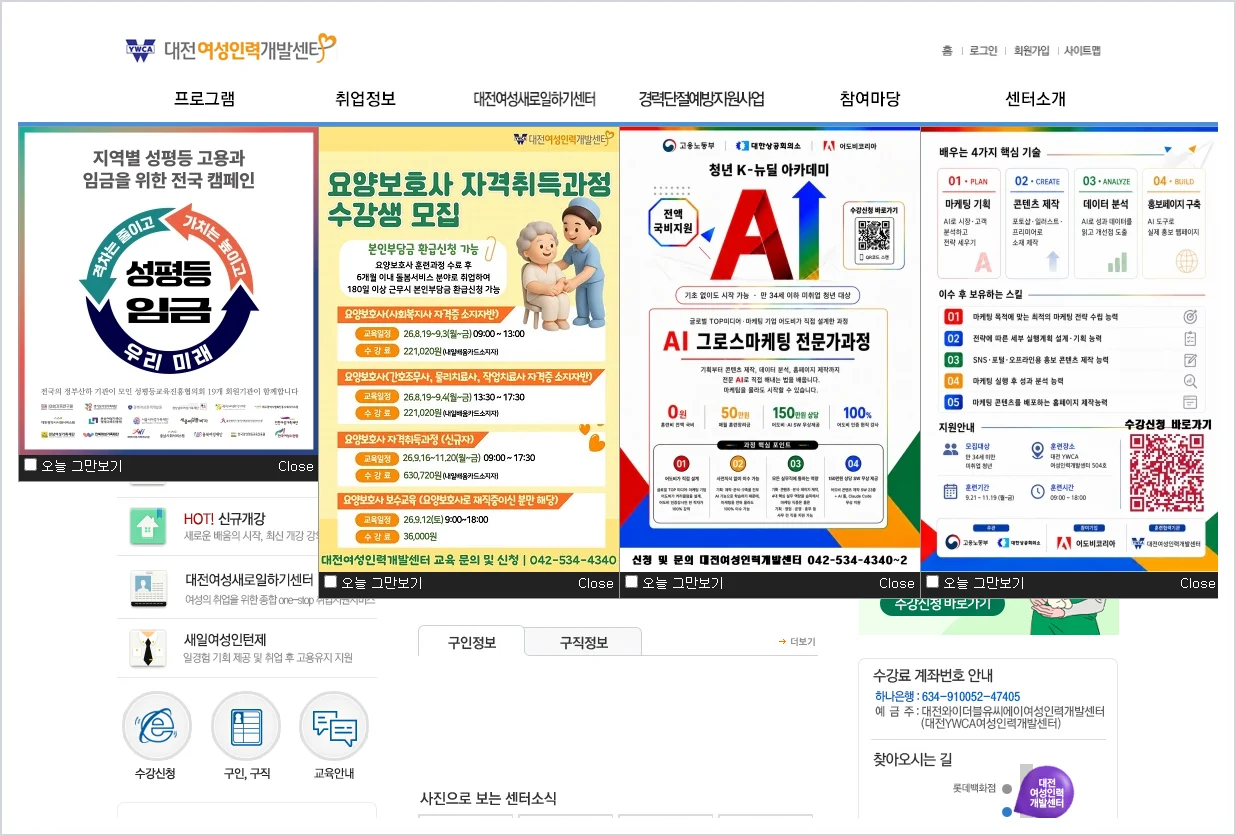Click the 사진으로 보는 센터소식 heading
Viewport: 1236px width, 836px height.
tap(488, 798)
